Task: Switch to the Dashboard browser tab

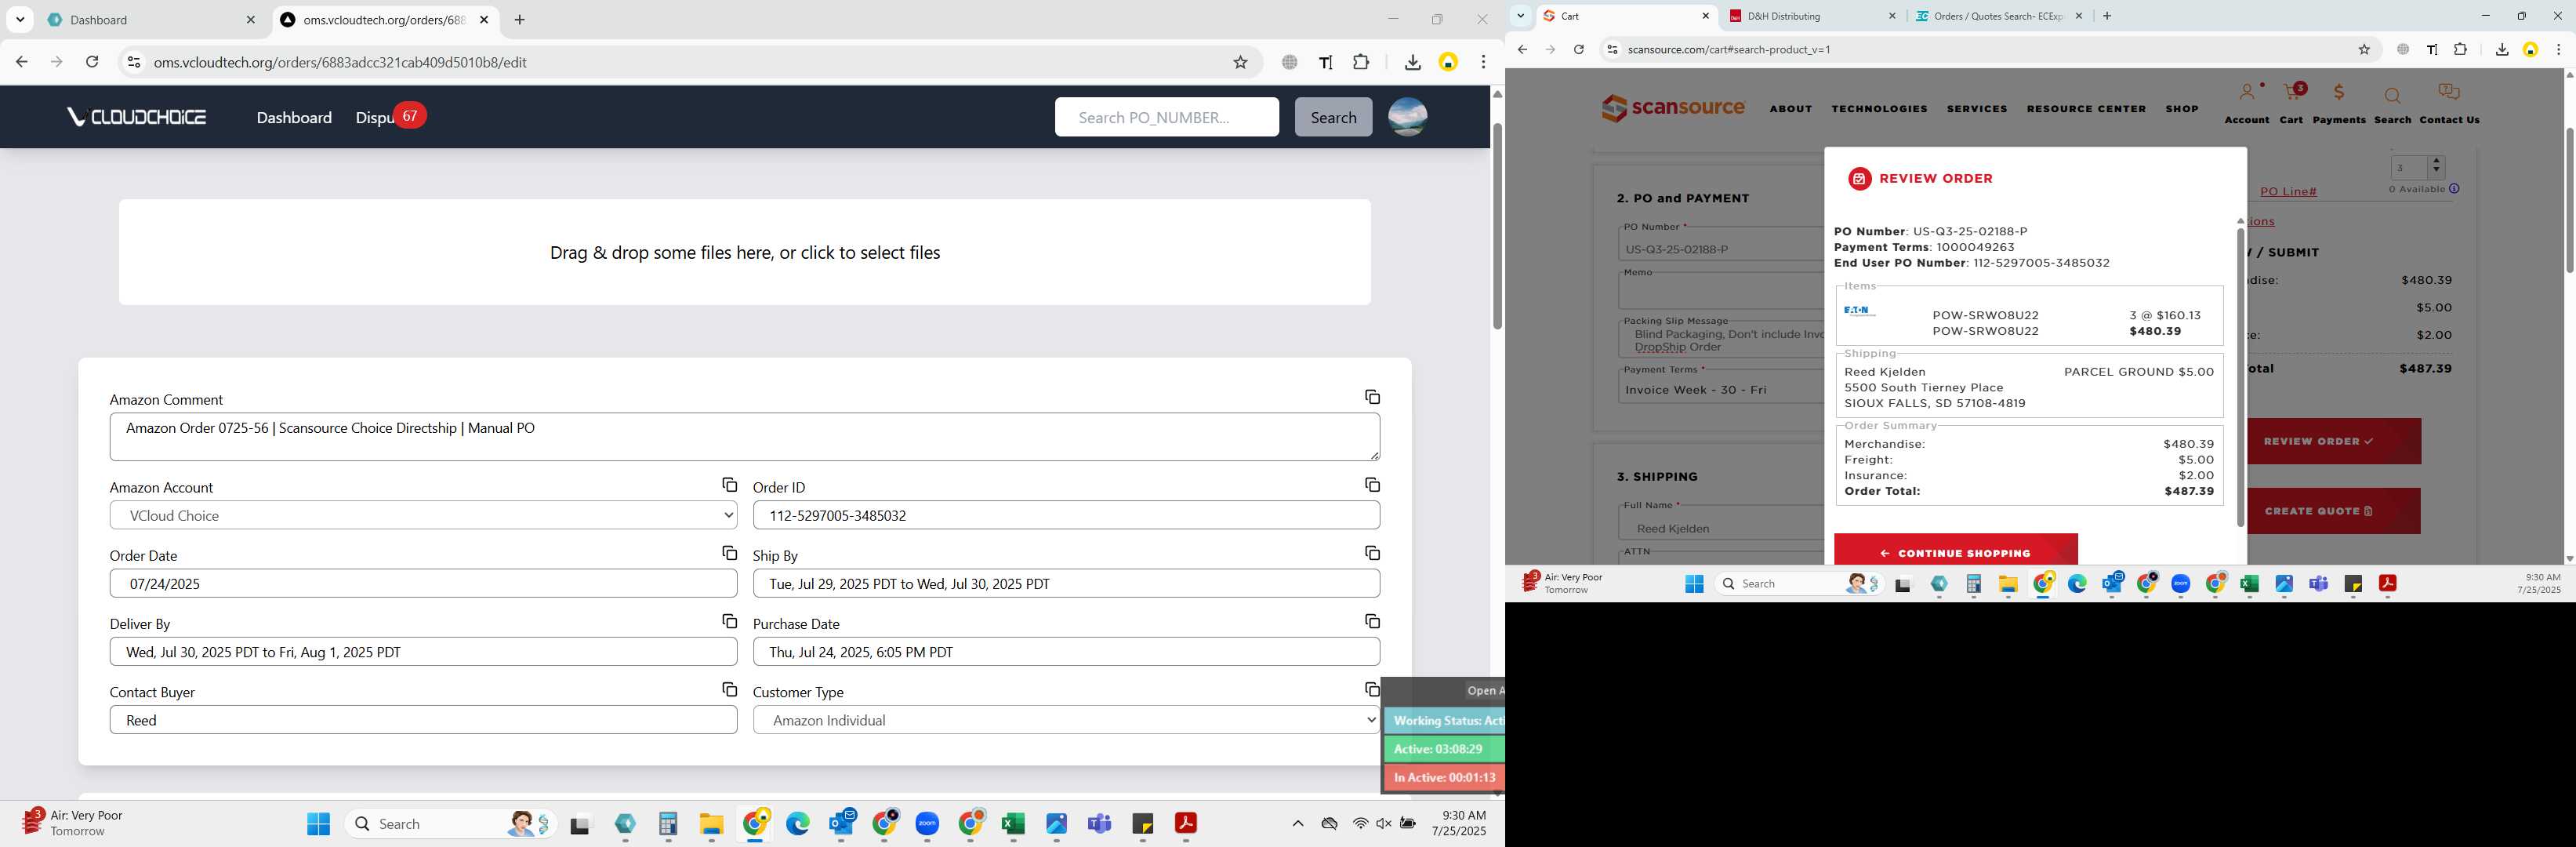Action: click(x=150, y=20)
